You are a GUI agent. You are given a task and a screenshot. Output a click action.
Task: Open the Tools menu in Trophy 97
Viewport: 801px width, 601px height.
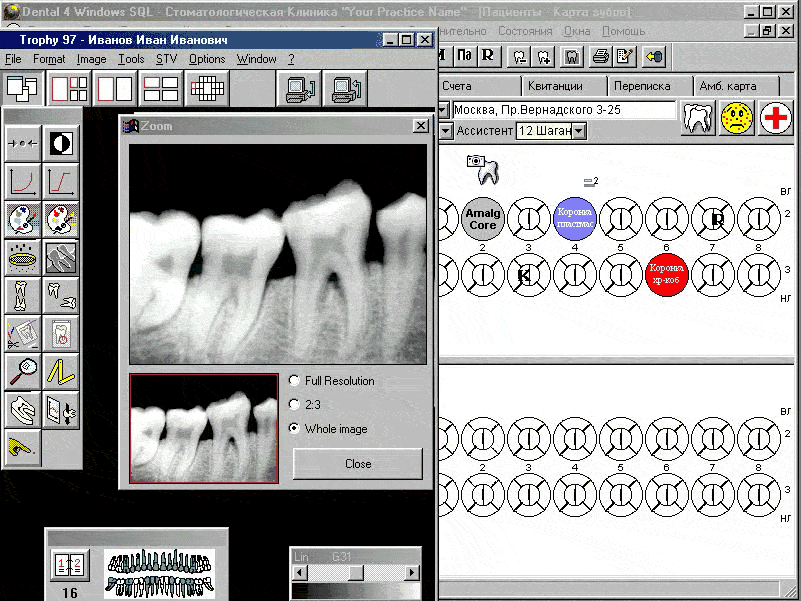click(130, 59)
